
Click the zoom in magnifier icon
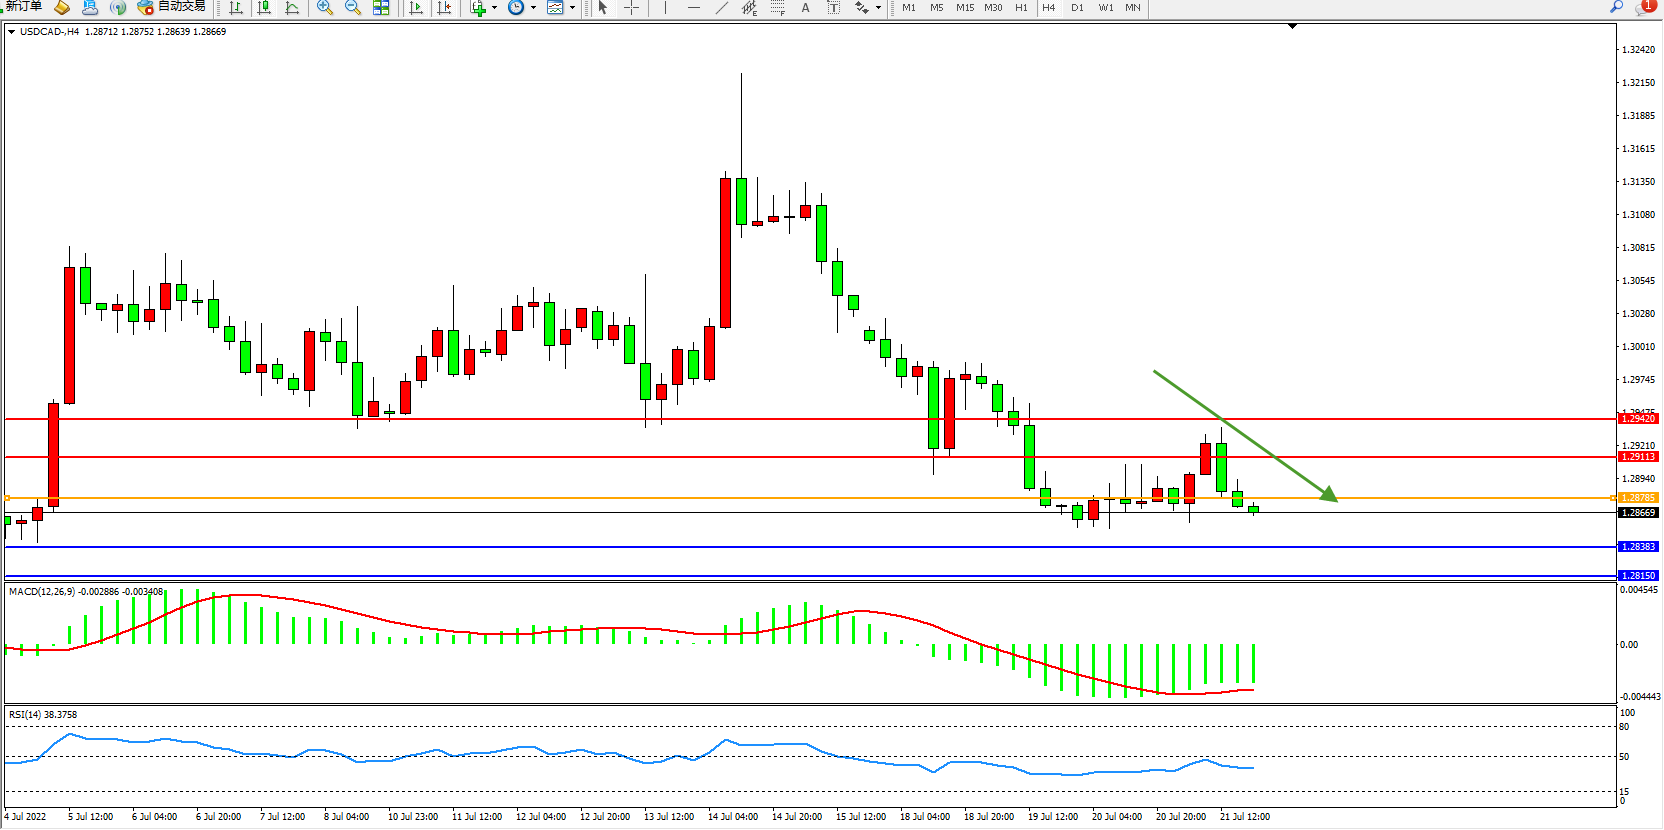point(324,8)
